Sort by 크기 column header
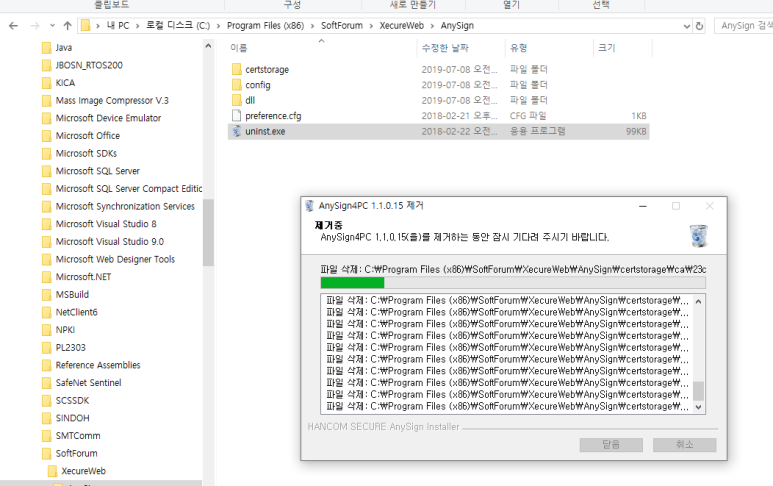This screenshot has width=773, height=486. tap(606, 48)
